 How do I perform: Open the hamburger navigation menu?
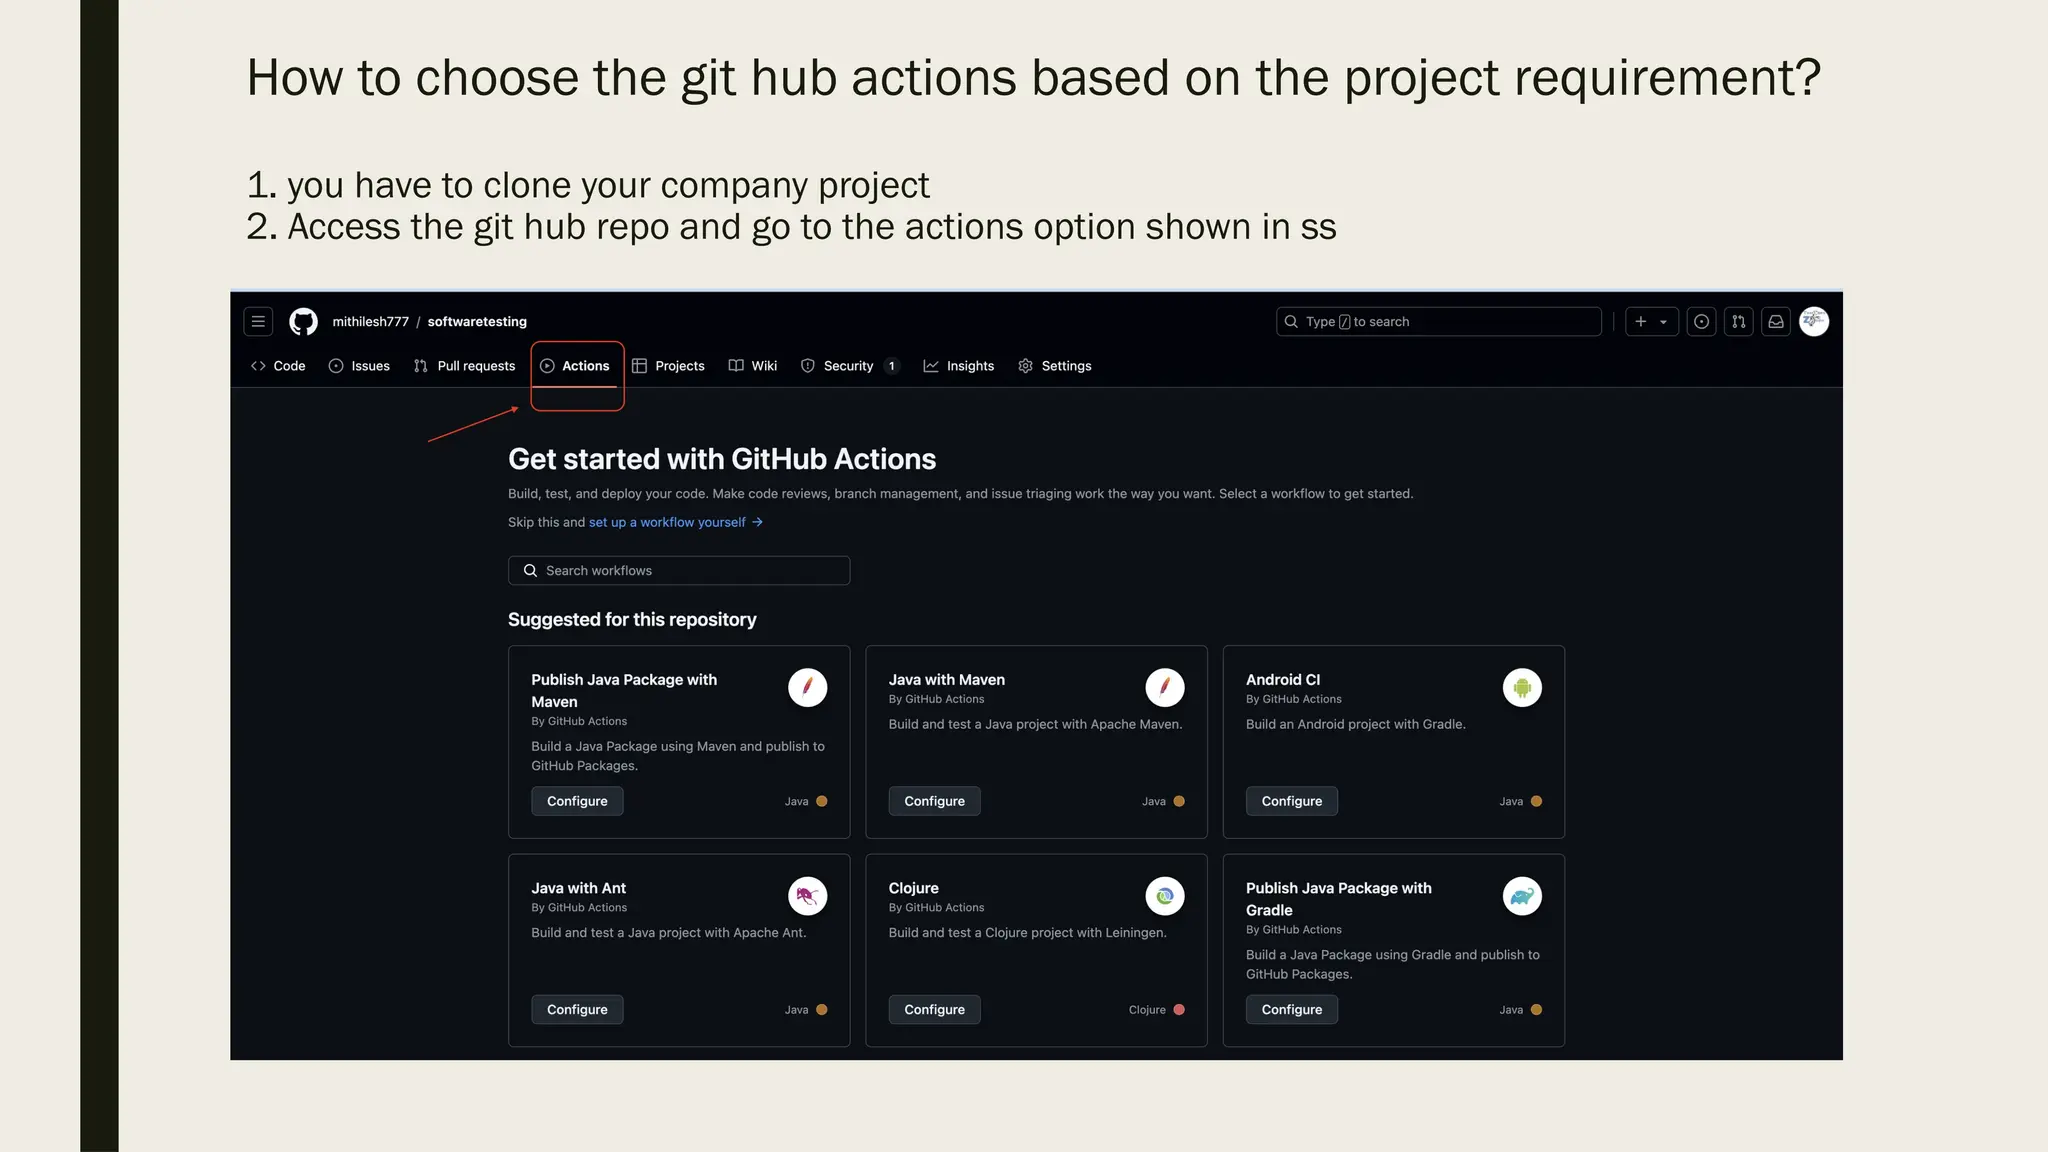coord(258,321)
